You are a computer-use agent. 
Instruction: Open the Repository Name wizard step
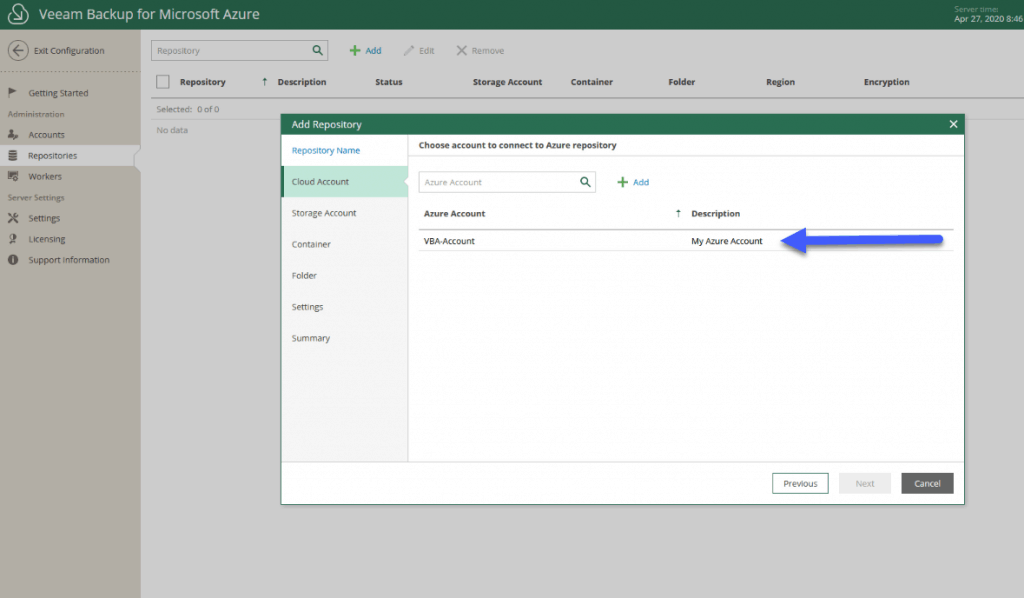coord(344,150)
